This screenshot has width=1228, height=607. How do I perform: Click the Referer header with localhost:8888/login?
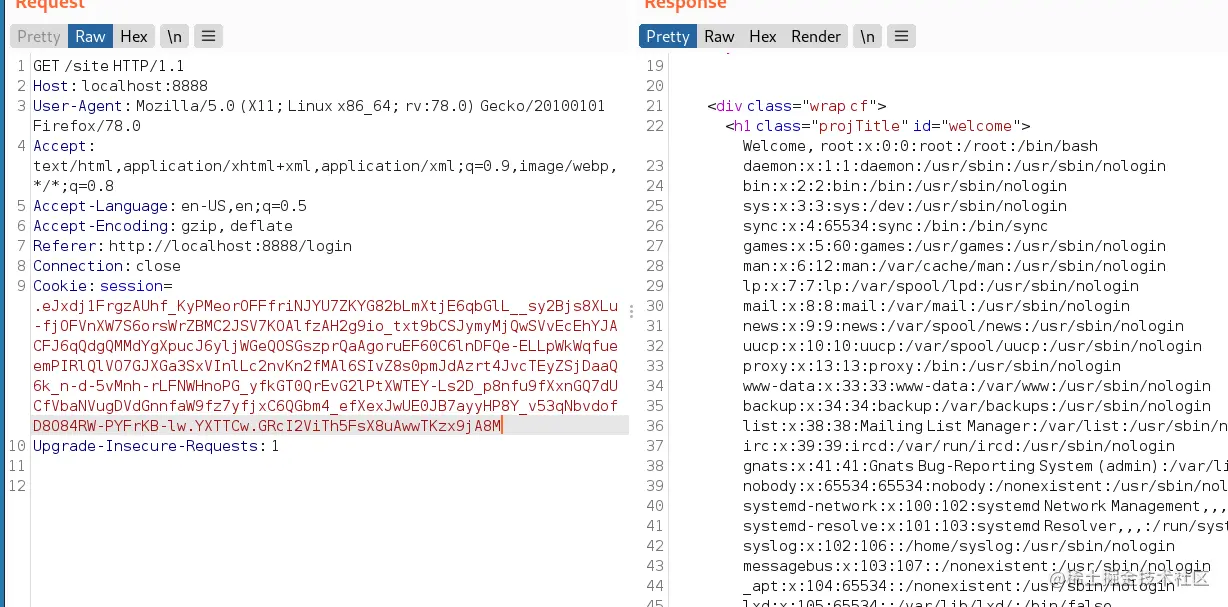pyautogui.click(x=192, y=246)
